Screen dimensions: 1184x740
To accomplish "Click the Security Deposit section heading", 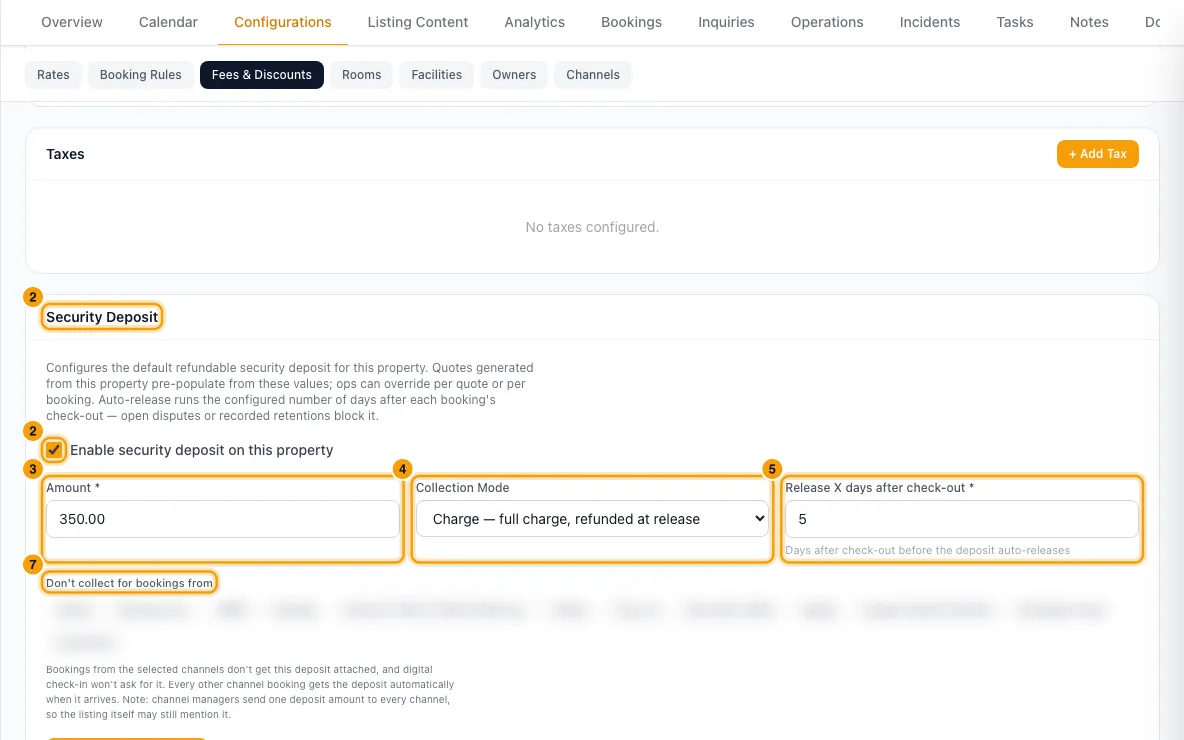I will pyautogui.click(x=102, y=317).
